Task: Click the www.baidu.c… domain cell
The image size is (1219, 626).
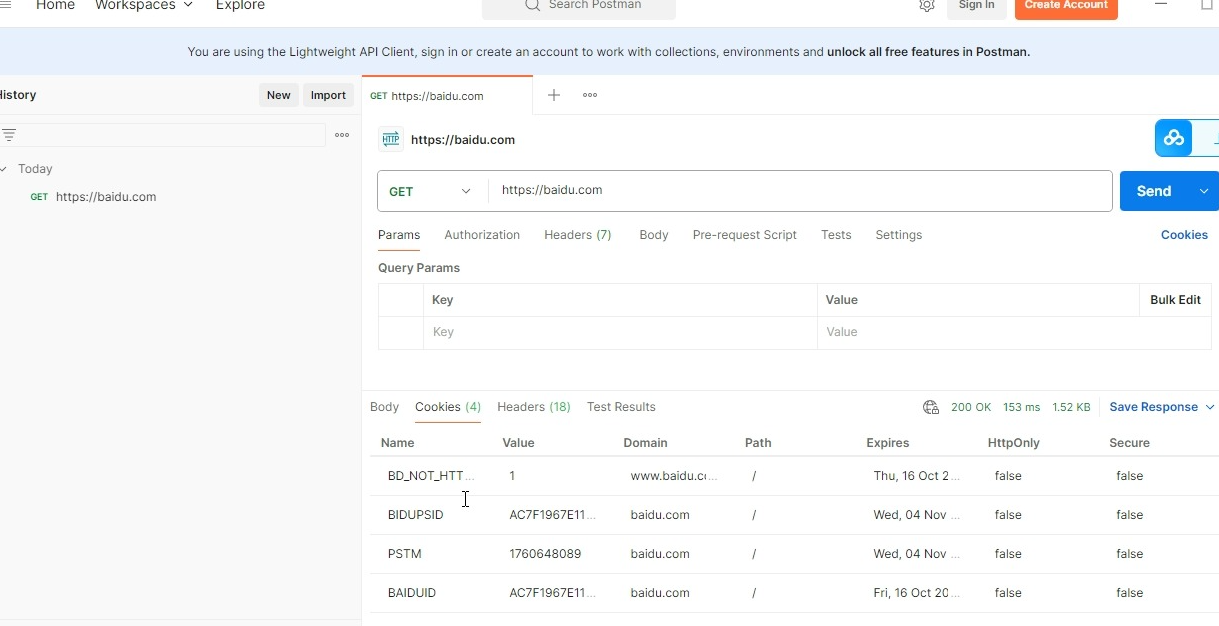Action: point(674,476)
